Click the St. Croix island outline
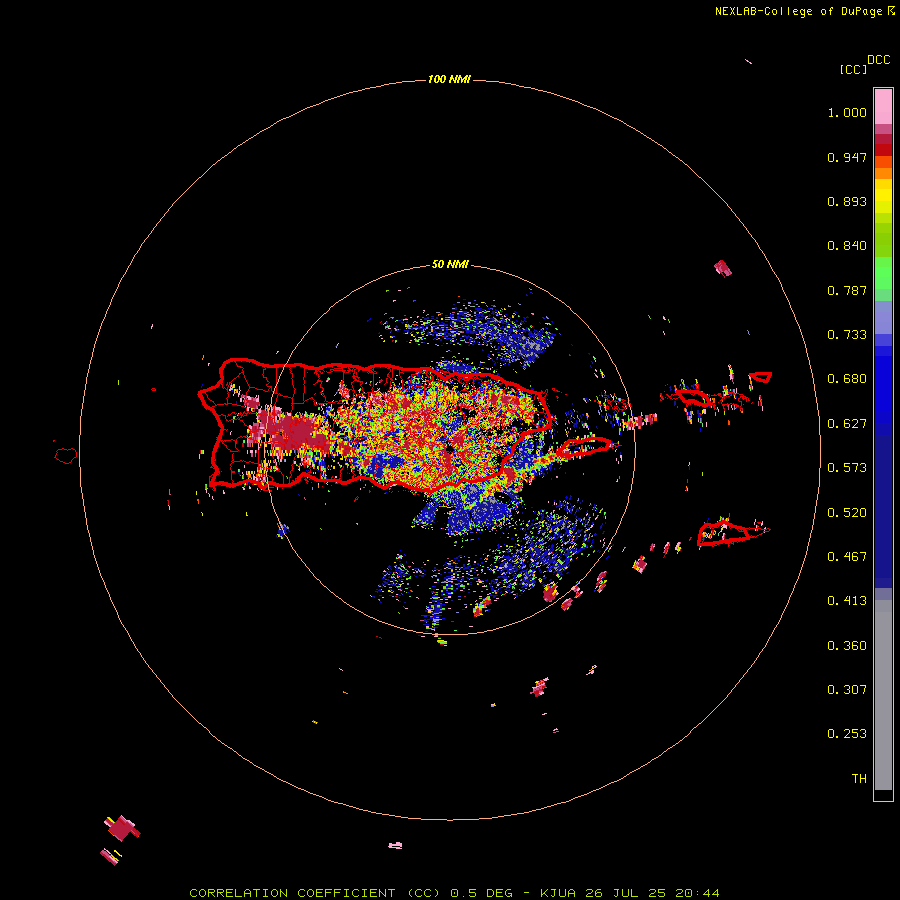 click(724, 533)
